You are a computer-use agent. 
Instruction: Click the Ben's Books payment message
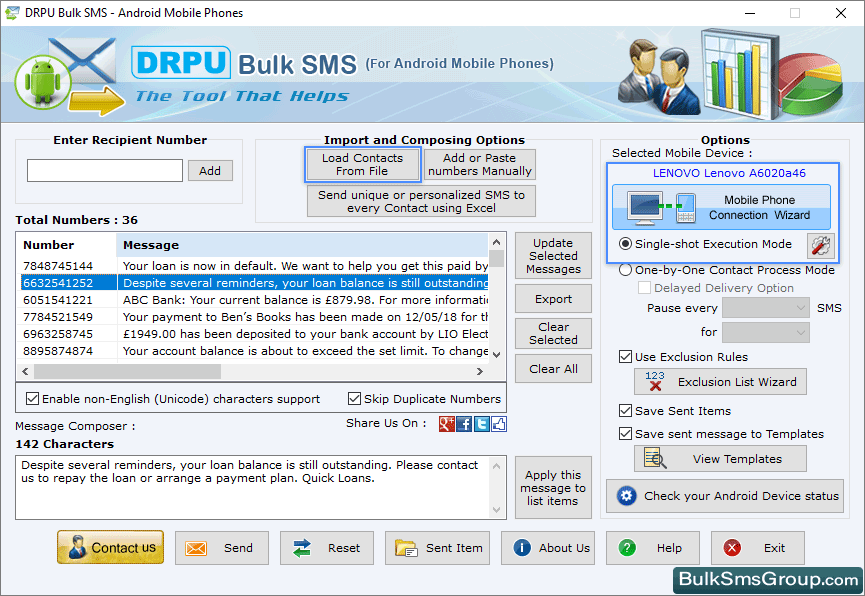[306, 317]
